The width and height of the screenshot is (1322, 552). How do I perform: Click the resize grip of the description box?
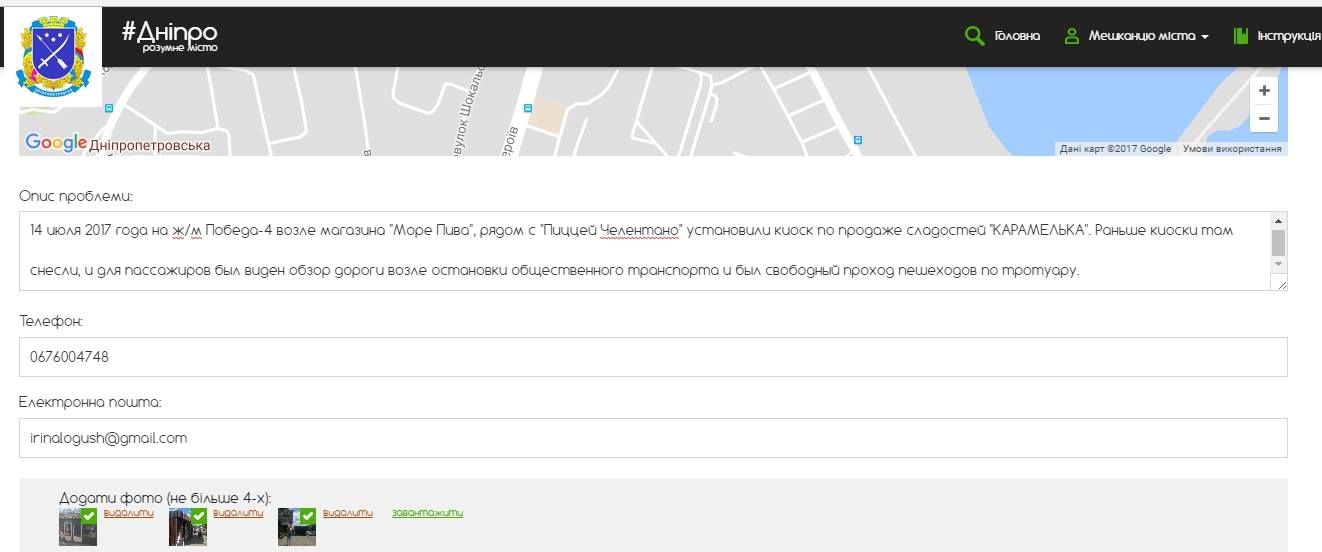pos(1281,284)
